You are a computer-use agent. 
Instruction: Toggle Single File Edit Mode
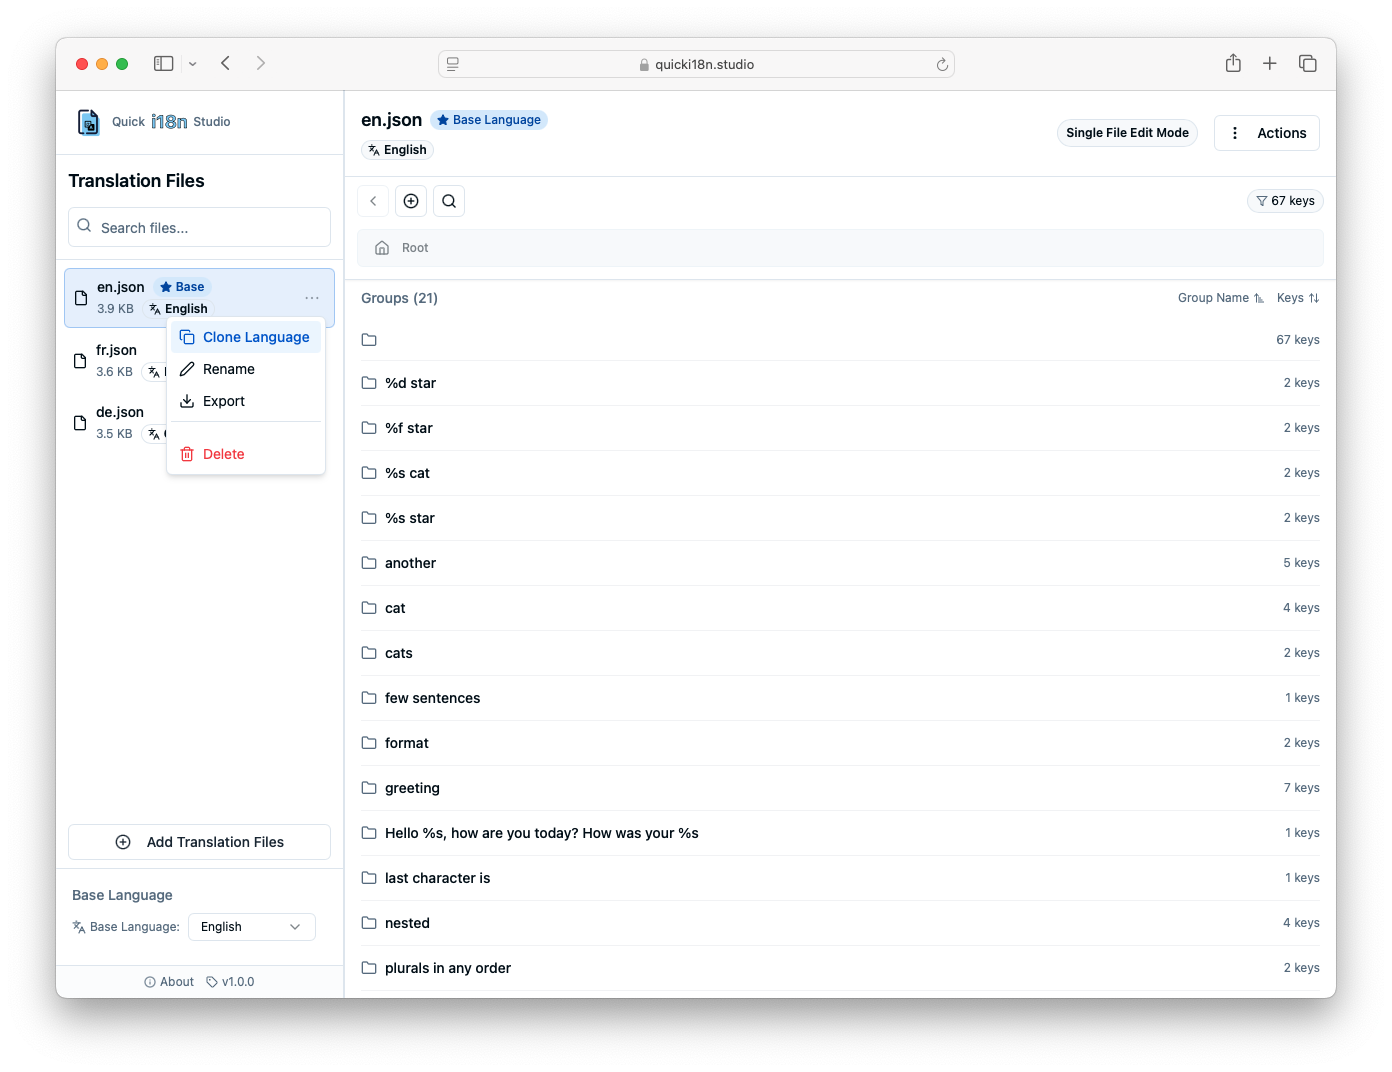(1127, 132)
